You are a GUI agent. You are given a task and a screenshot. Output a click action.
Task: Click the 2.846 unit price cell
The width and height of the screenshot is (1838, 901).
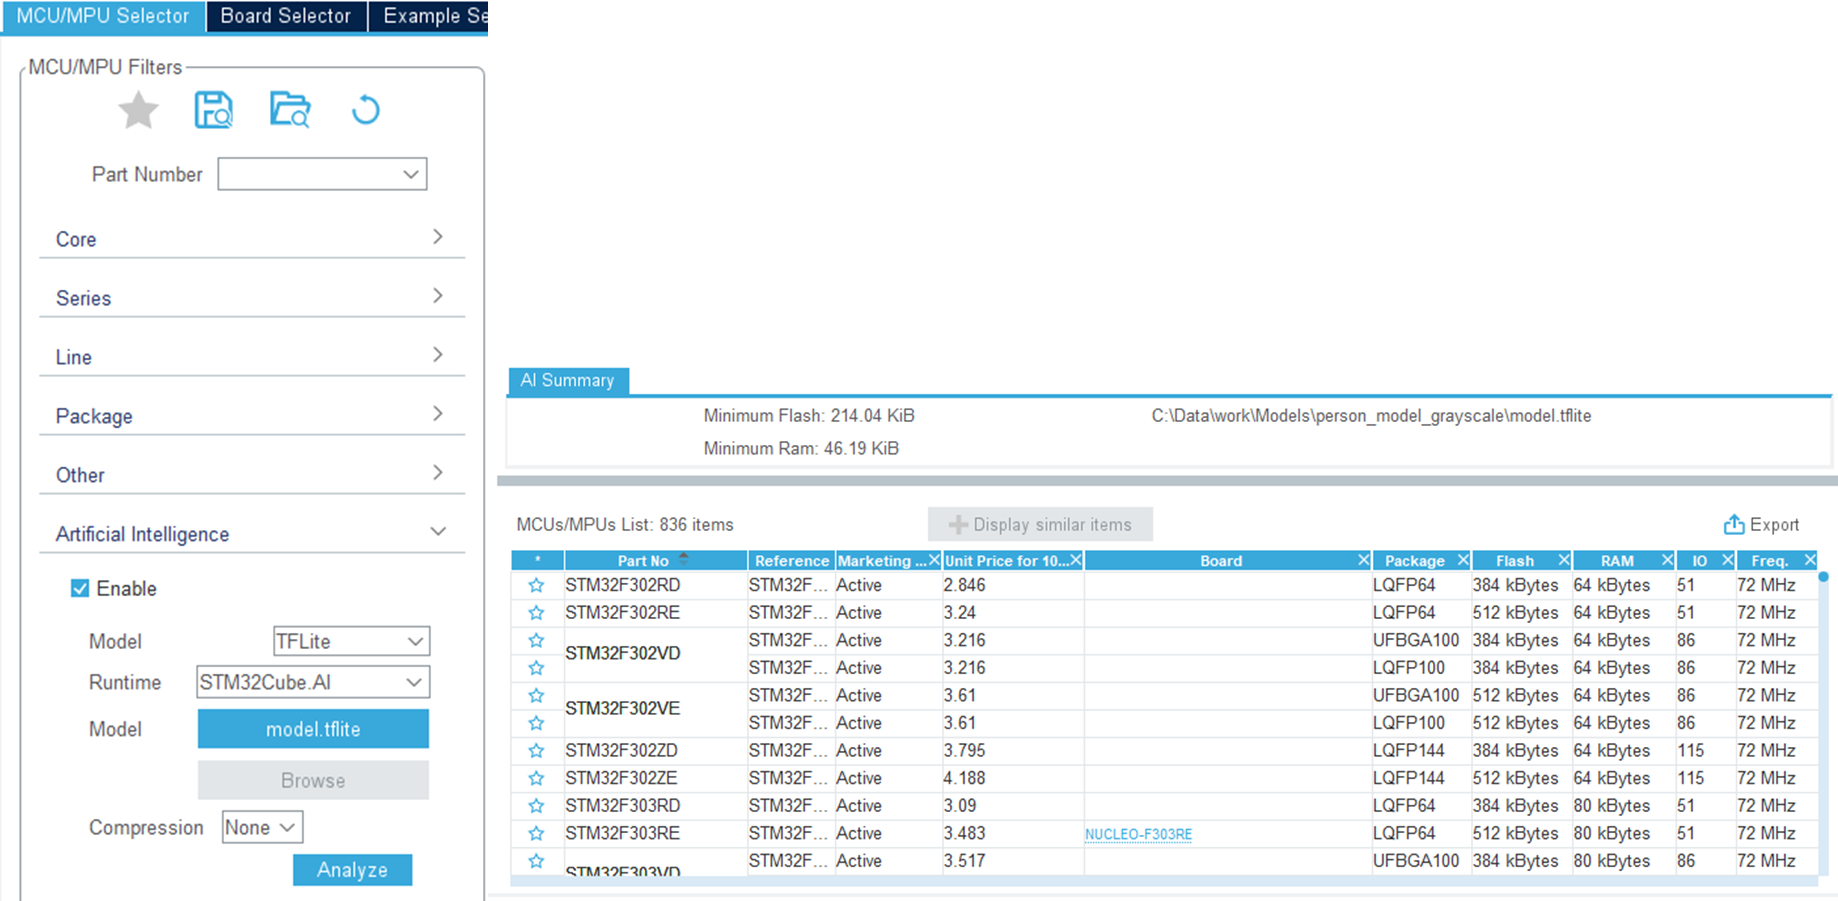pos(1013,585)
